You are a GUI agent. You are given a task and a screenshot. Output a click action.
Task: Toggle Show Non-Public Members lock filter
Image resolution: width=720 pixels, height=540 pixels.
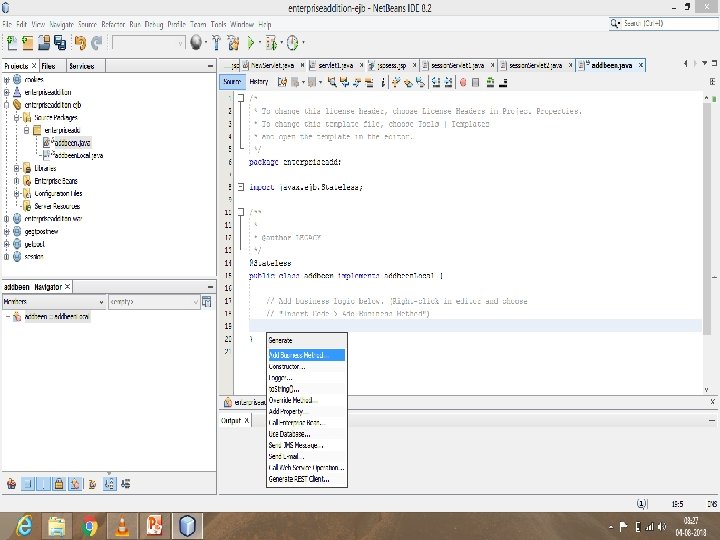[x=59, y=484]
